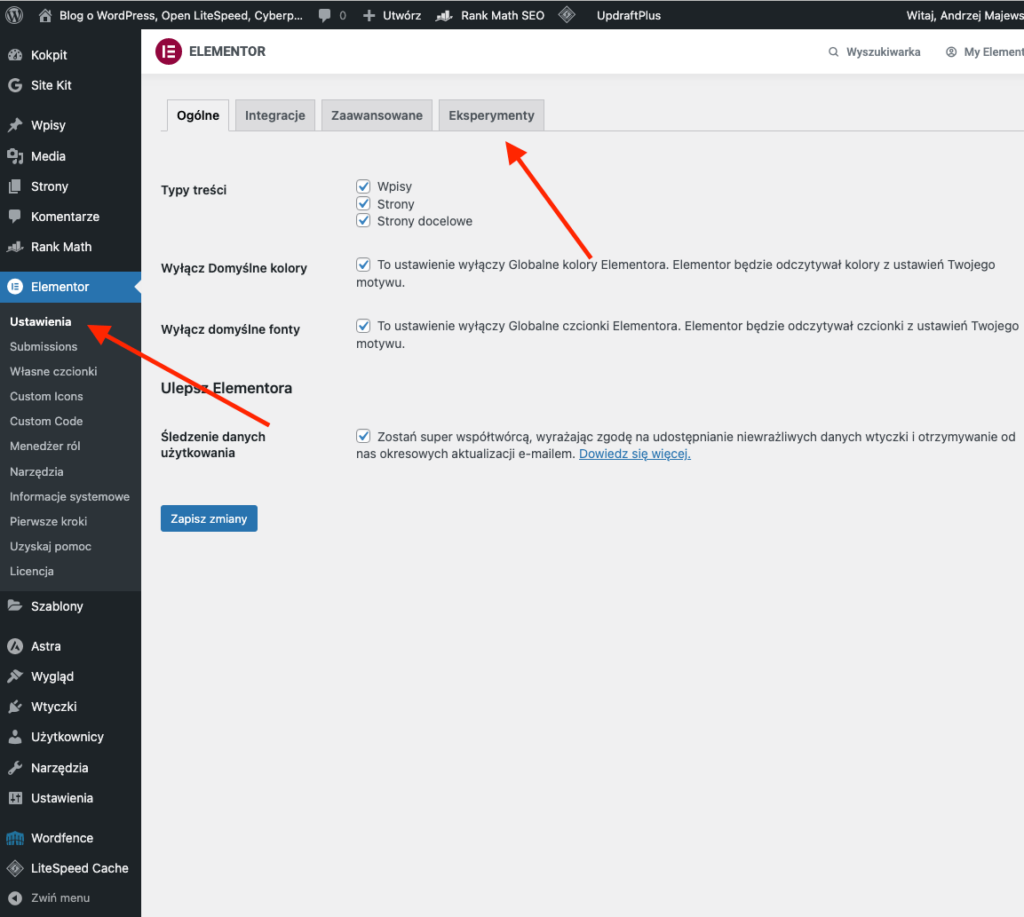Click the Zwiń menu collapse arrow icon
1024x917 pixels.
point(15,898)
